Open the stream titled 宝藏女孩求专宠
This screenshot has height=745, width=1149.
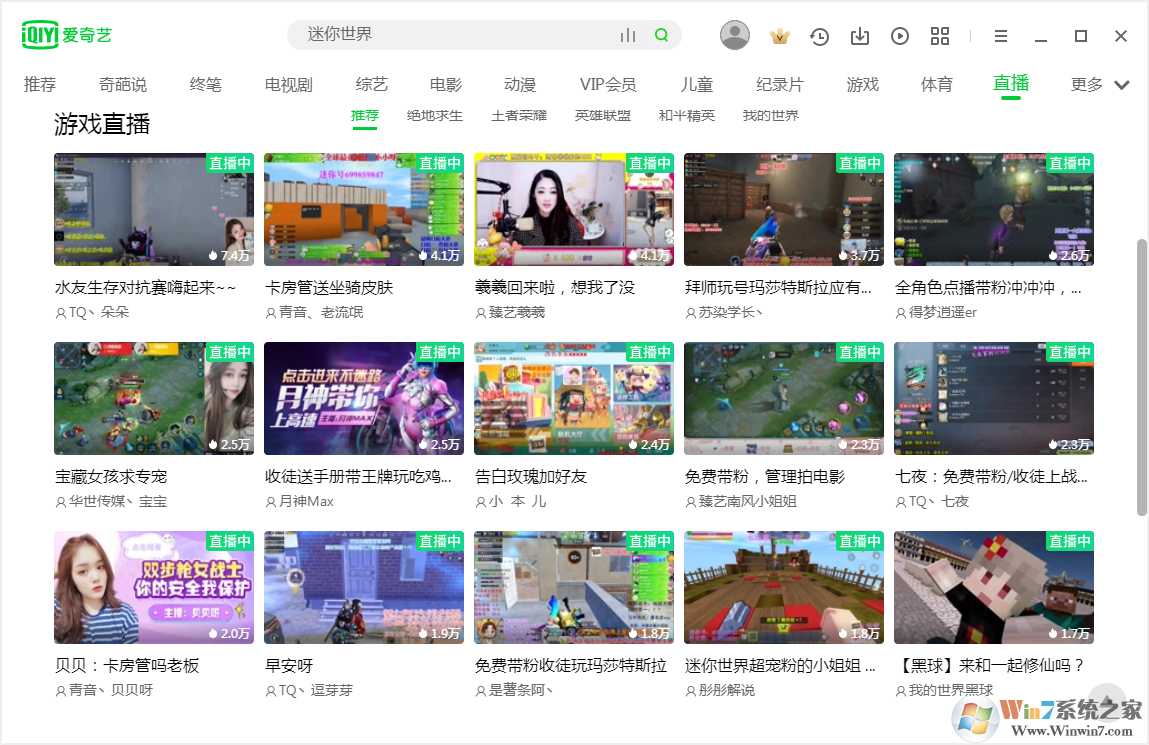point(109,477)
